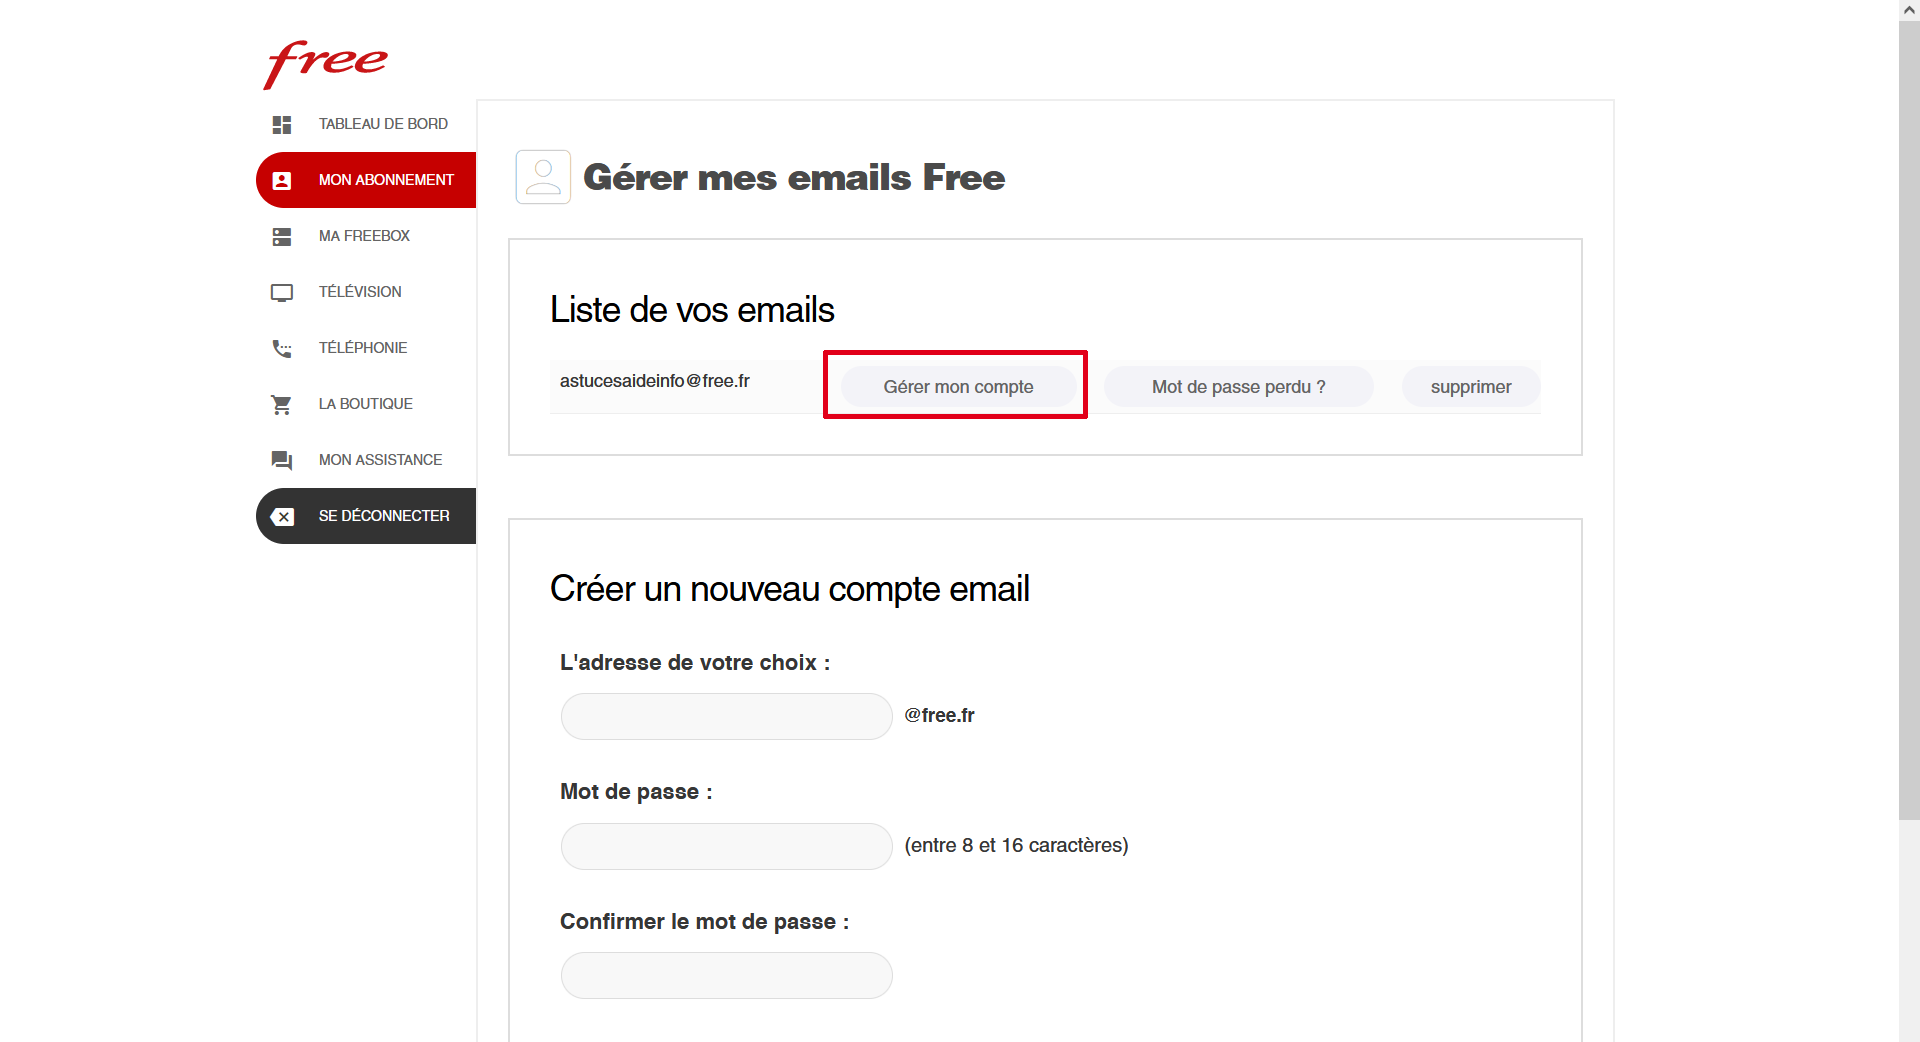Click Liste de vos emails heading
This screenshot has width=1920, height=1042.
(x=692, y=310)
